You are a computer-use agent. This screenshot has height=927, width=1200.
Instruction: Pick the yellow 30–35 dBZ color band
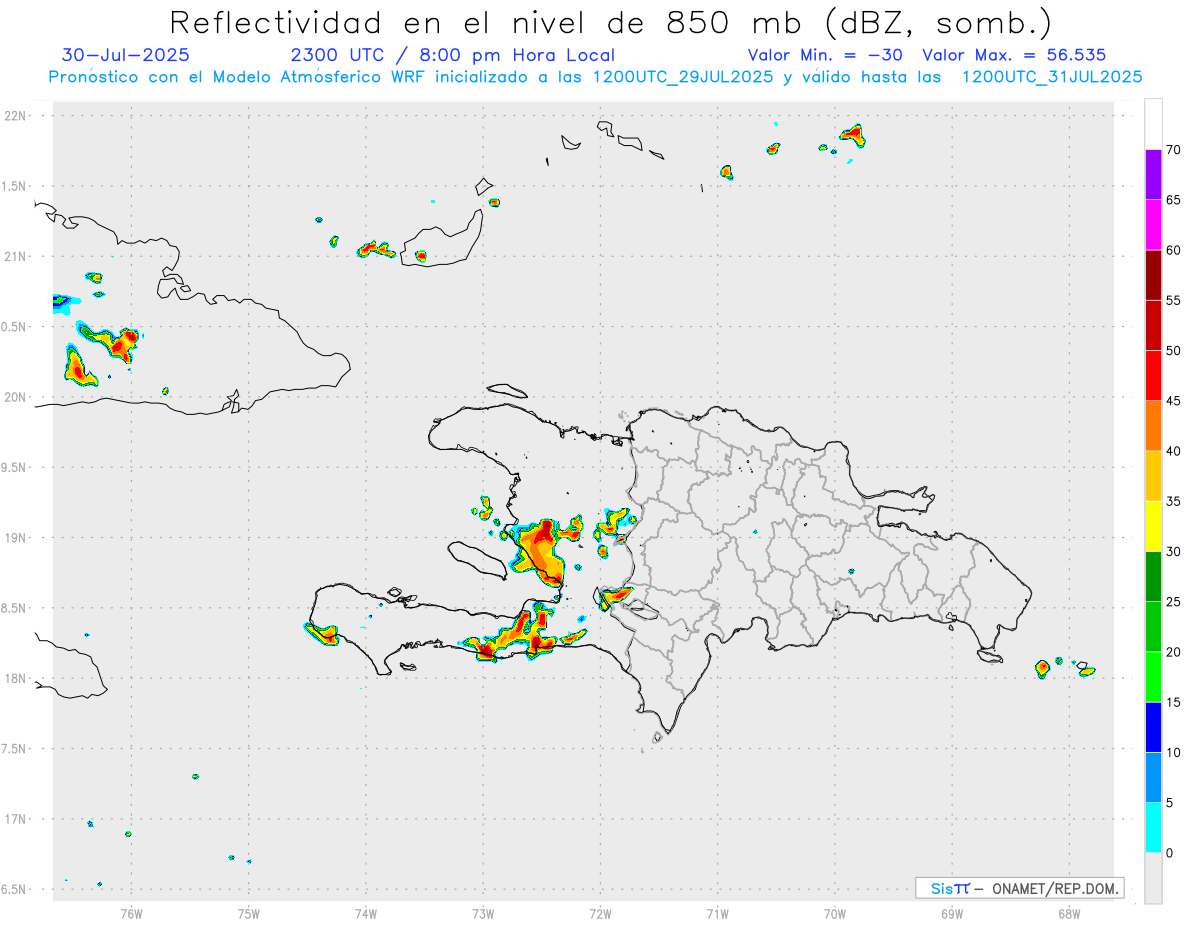1153,526
